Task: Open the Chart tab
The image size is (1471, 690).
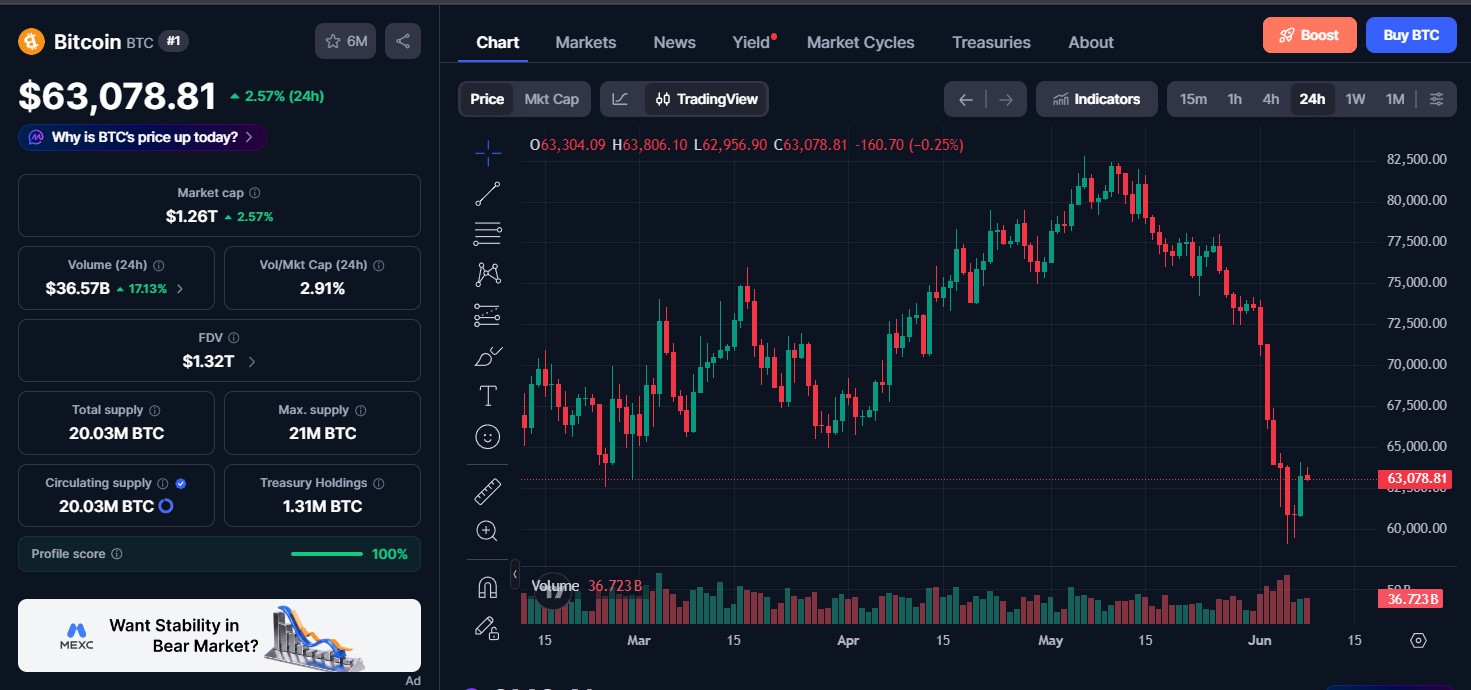Action: point(498,42)
